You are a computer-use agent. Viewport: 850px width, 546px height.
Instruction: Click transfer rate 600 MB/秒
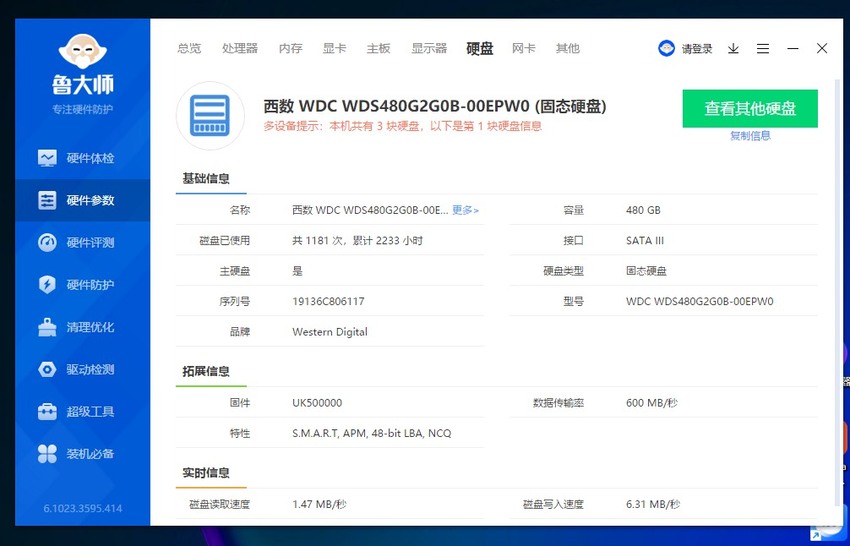click(652, 403)
